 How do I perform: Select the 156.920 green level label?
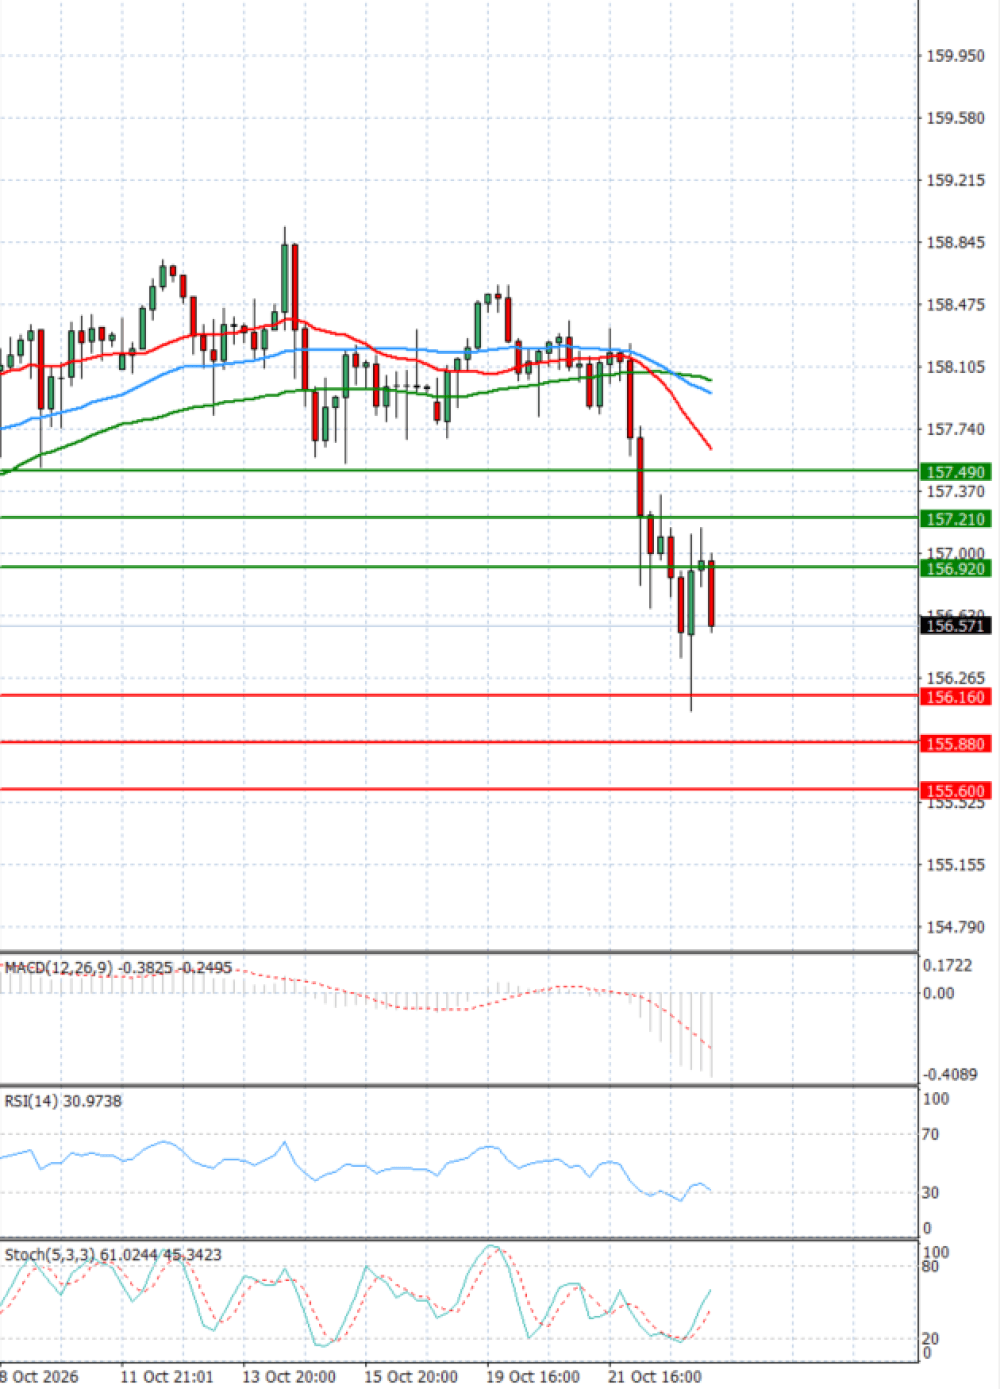click(955, 569)
